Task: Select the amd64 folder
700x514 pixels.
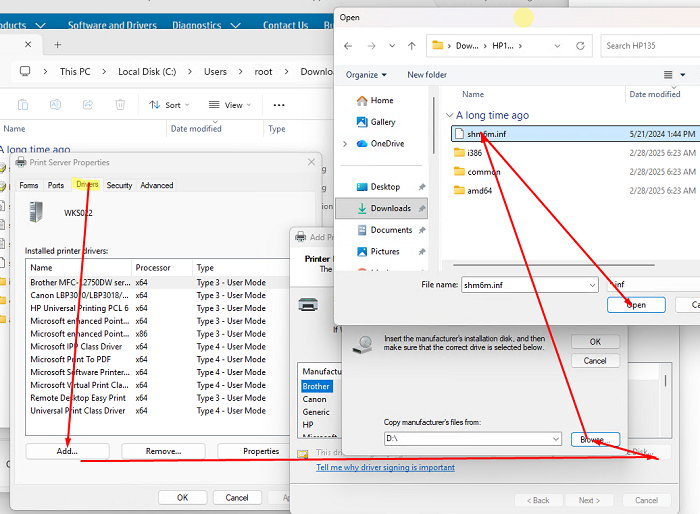Action: coord(473,191)
